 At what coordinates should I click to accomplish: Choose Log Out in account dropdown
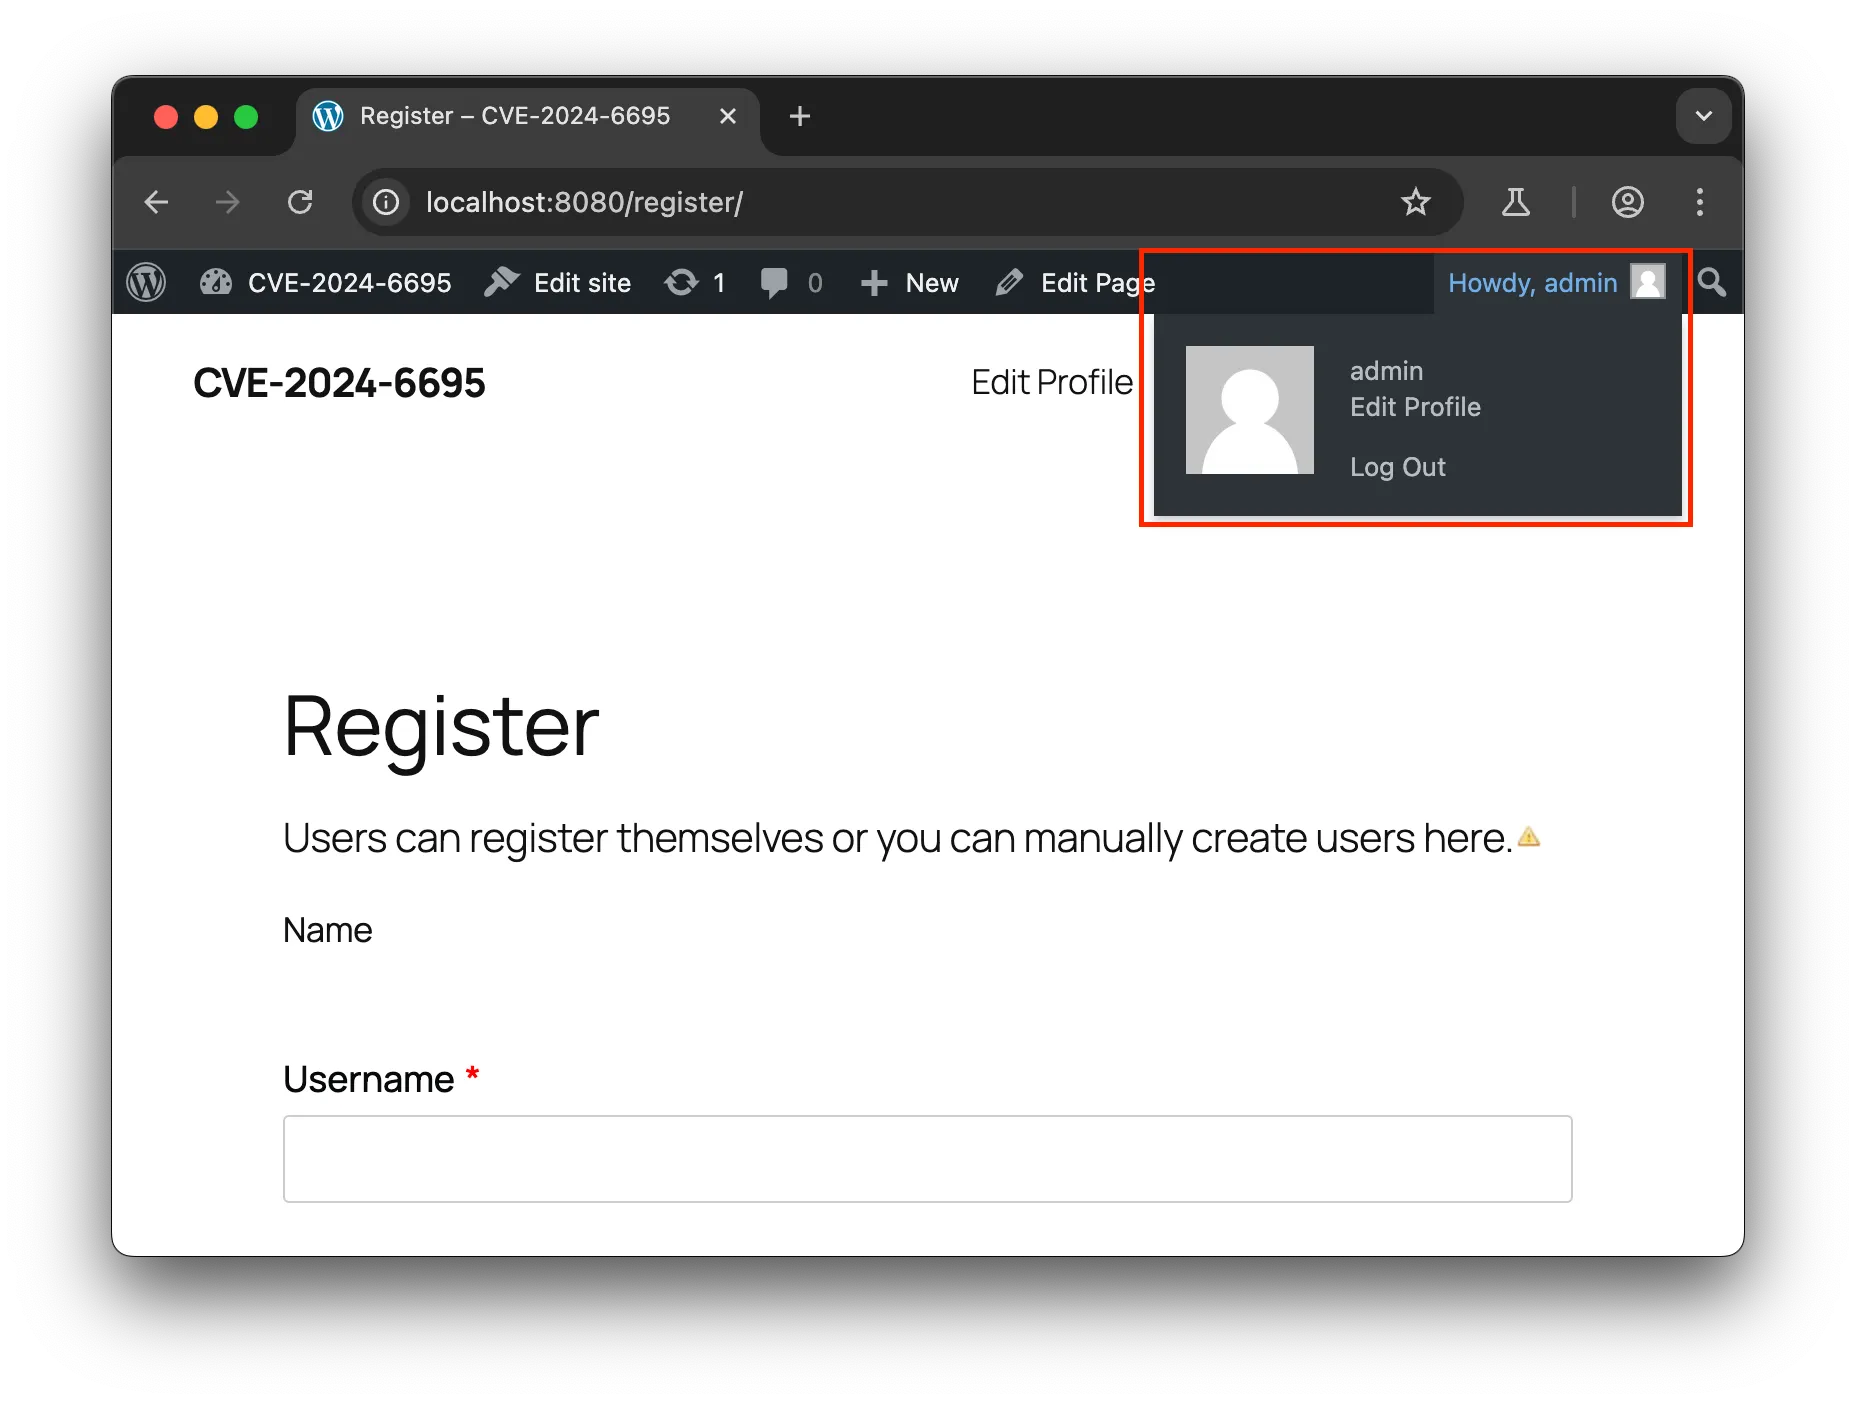click(1398, 467)
